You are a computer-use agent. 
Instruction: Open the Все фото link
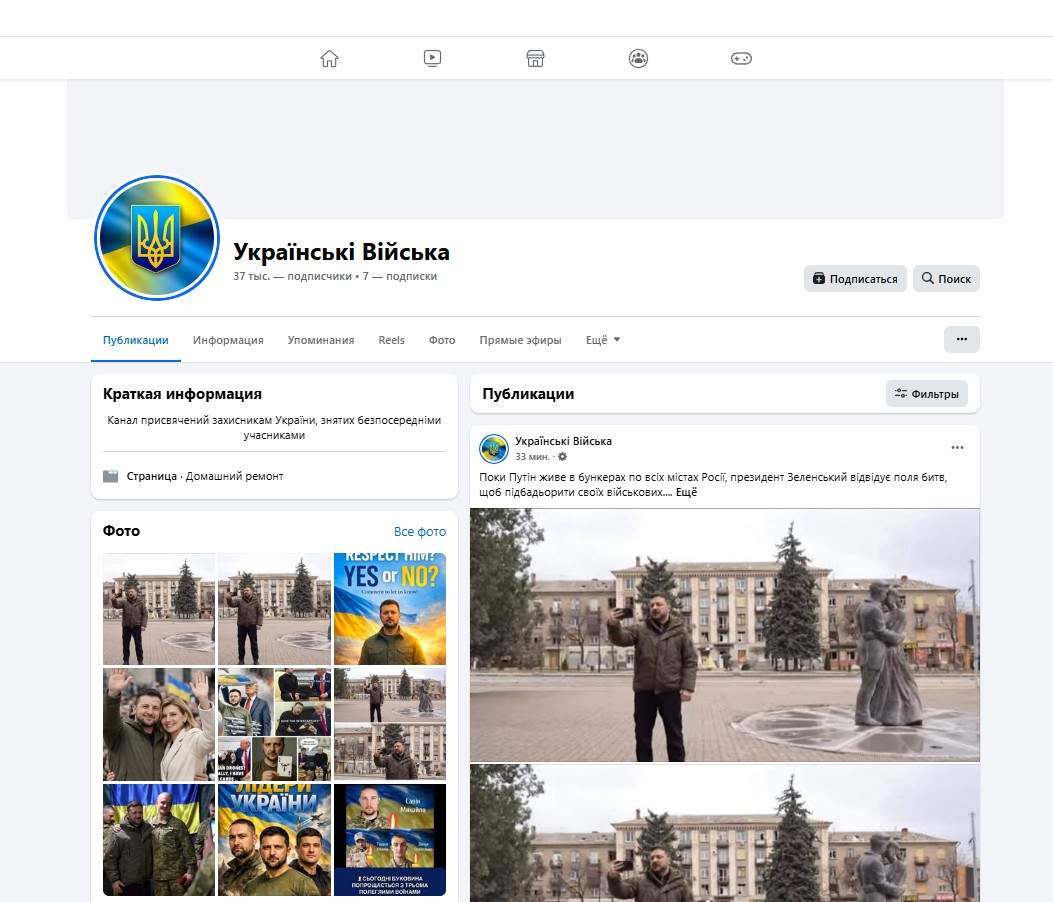tap(420, 531)
